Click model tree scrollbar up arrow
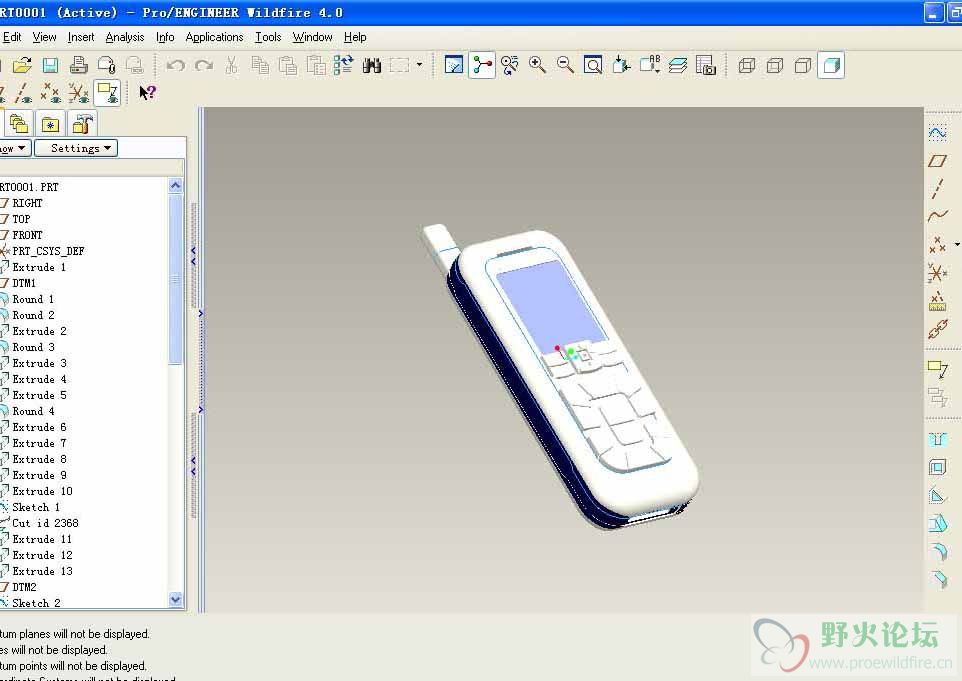Screen dimensions: 962x681 pos(175,185)
